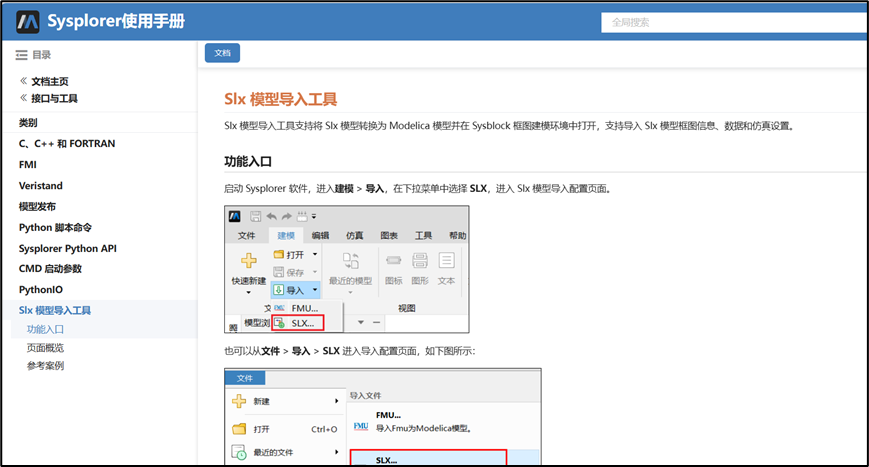This screenshot has width=869, height=467.
Task: Switch to the 工具 ribbon tab
Action: pos(423,235)
